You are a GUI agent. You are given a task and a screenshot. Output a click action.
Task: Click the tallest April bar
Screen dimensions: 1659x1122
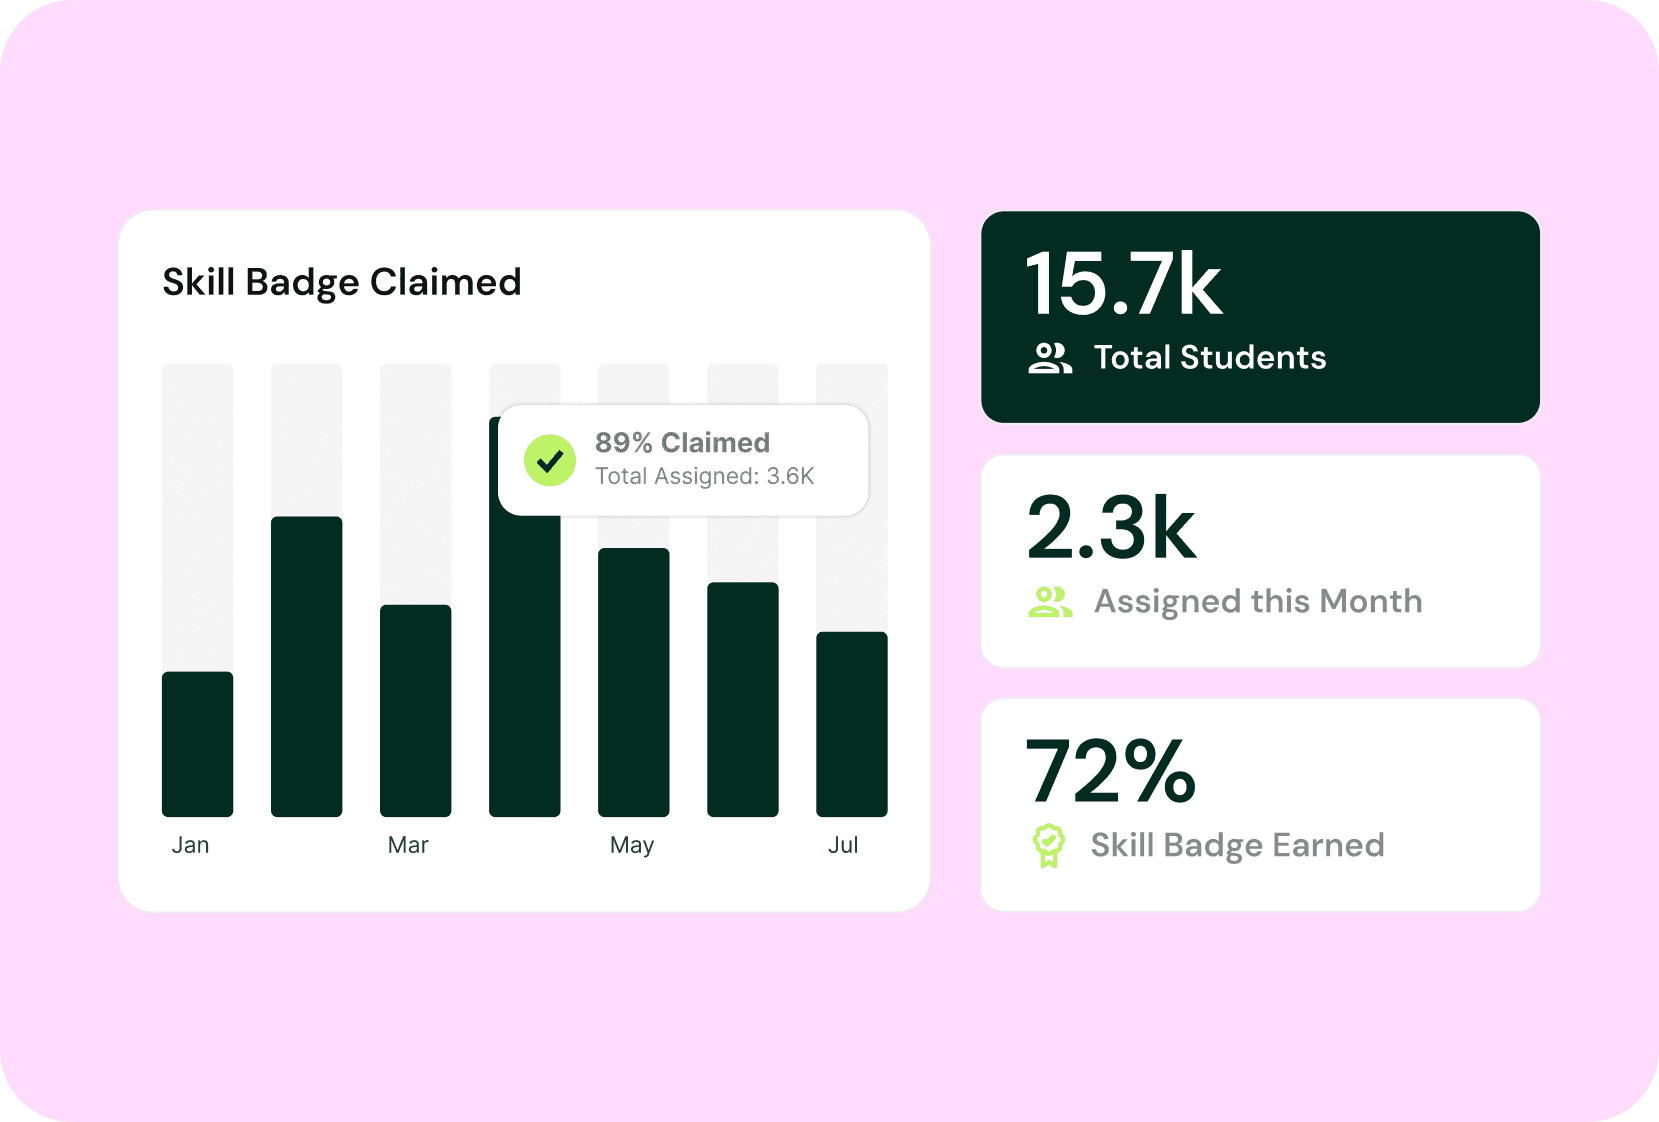524,670
